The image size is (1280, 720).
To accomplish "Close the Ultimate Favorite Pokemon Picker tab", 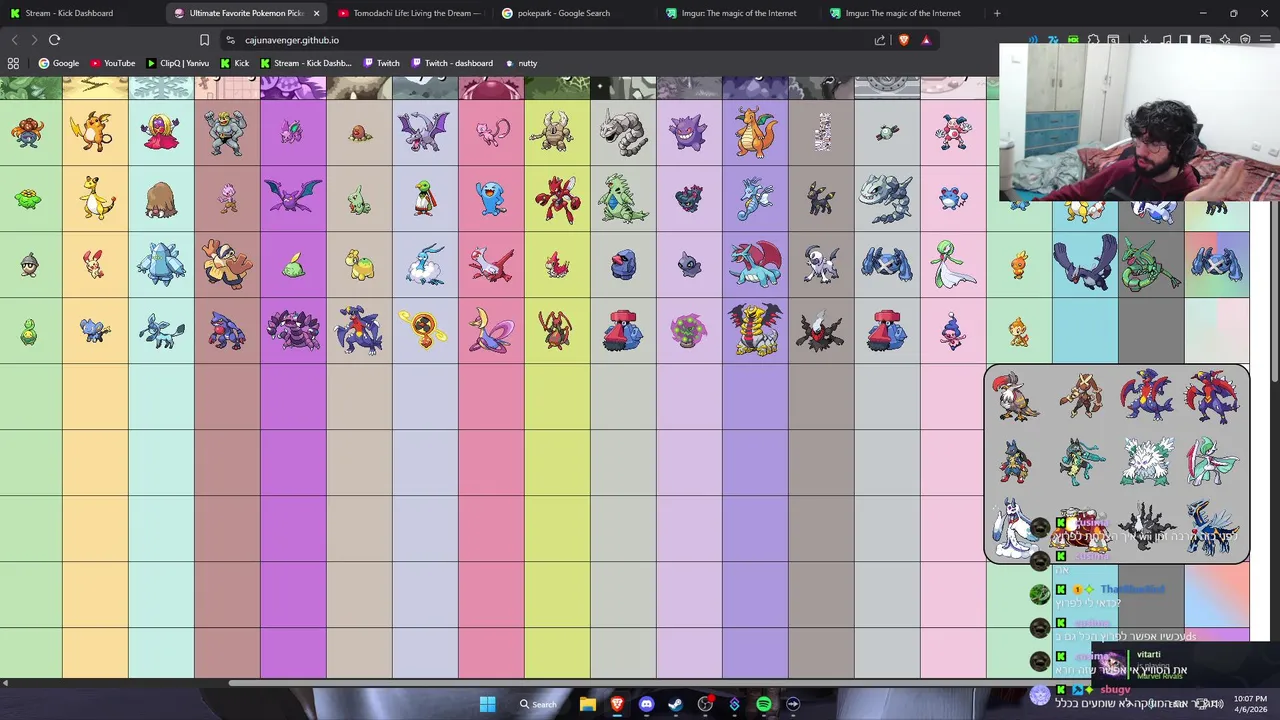I will click(x=317, y=13).
